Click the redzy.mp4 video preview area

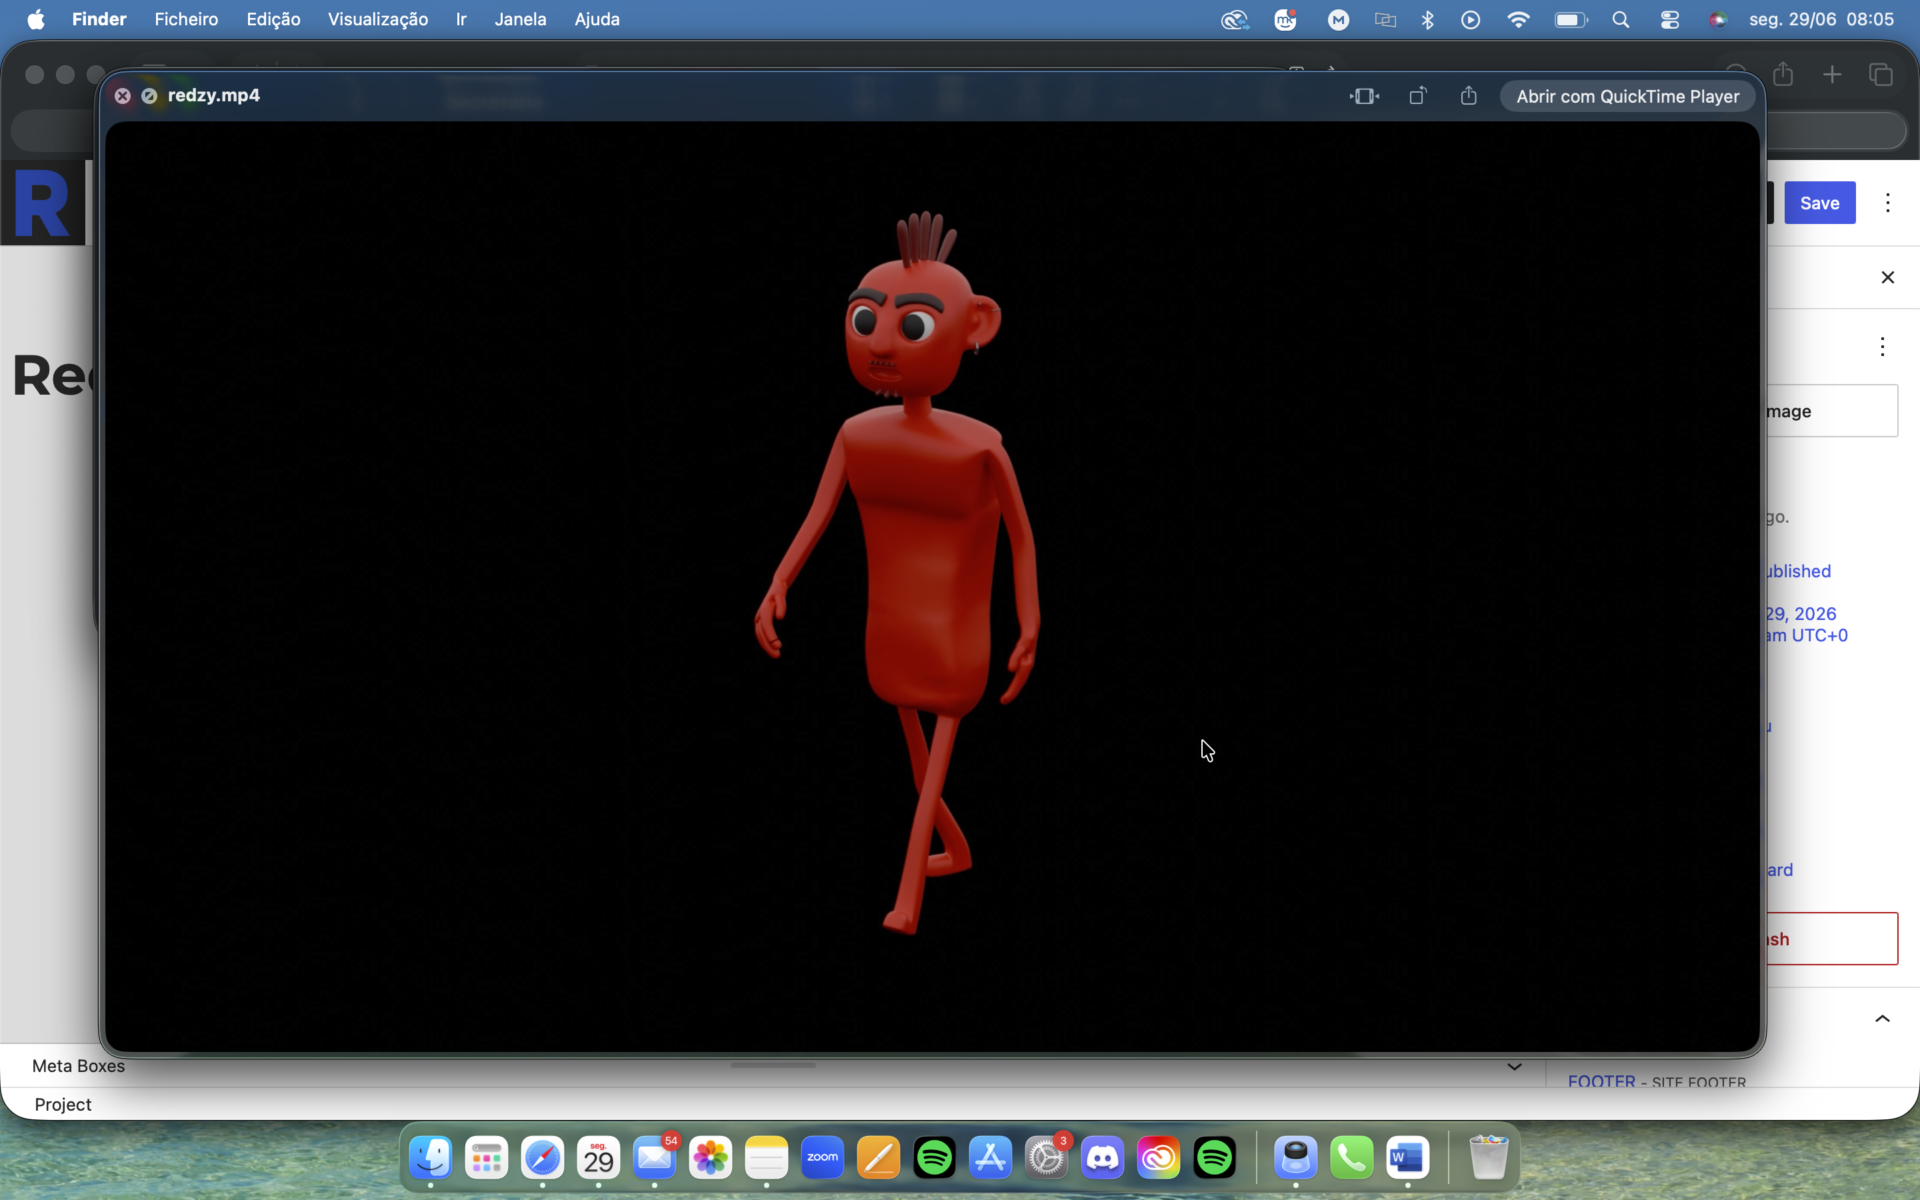932,587
